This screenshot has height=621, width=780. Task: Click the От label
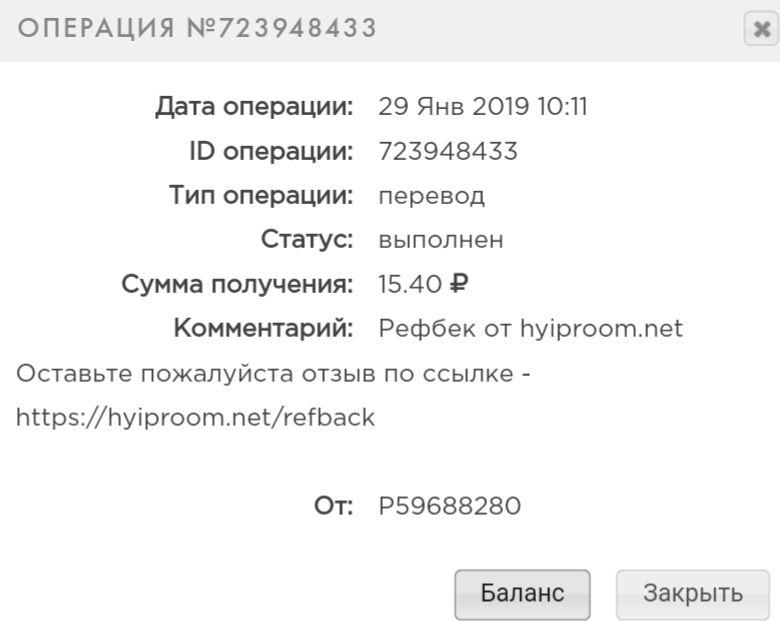tap(333, 506)
